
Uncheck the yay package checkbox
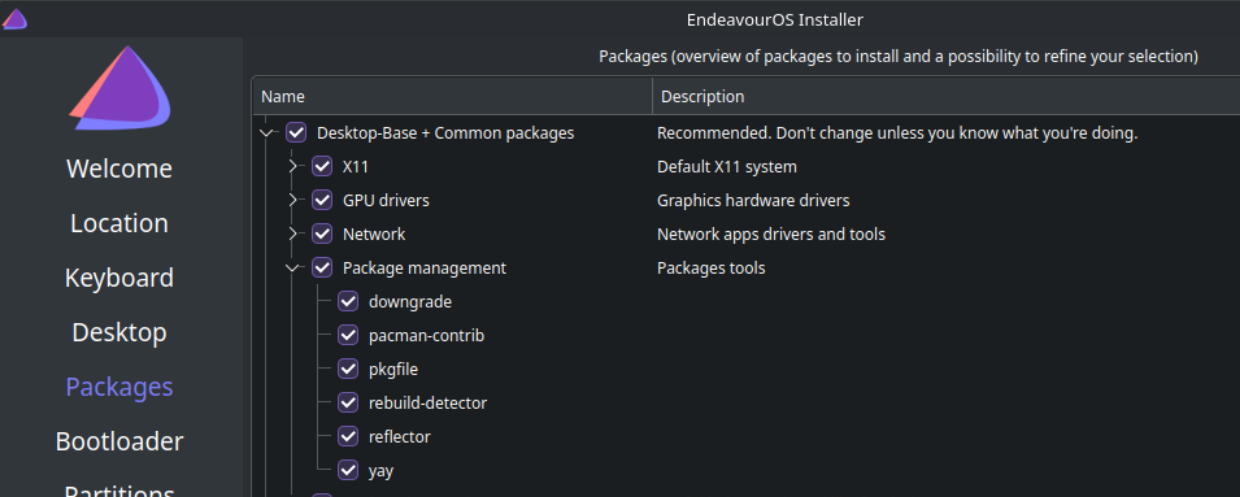pyautogui.click(x=348, y=471)
